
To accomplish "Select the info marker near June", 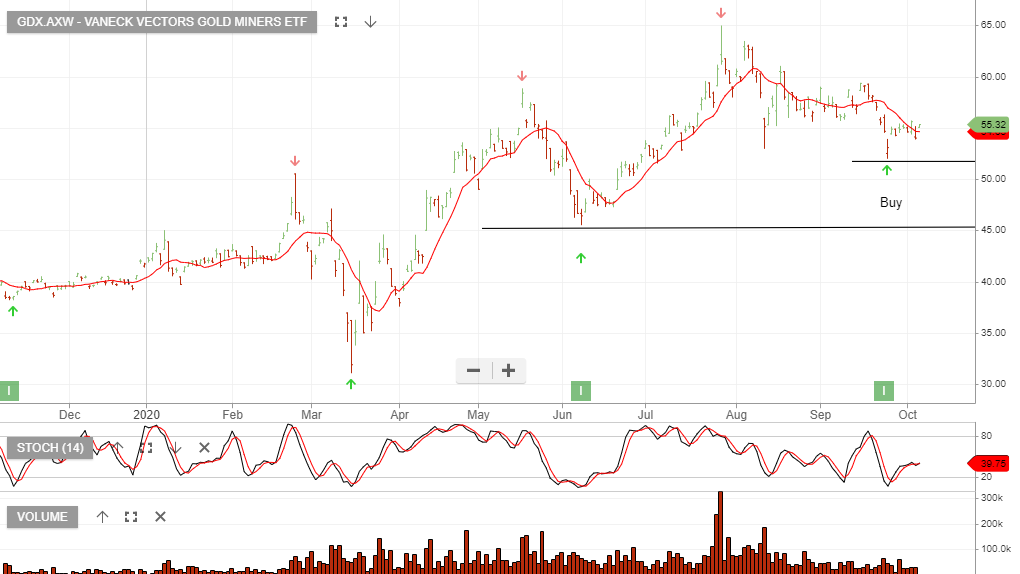I will coord(581,391).
